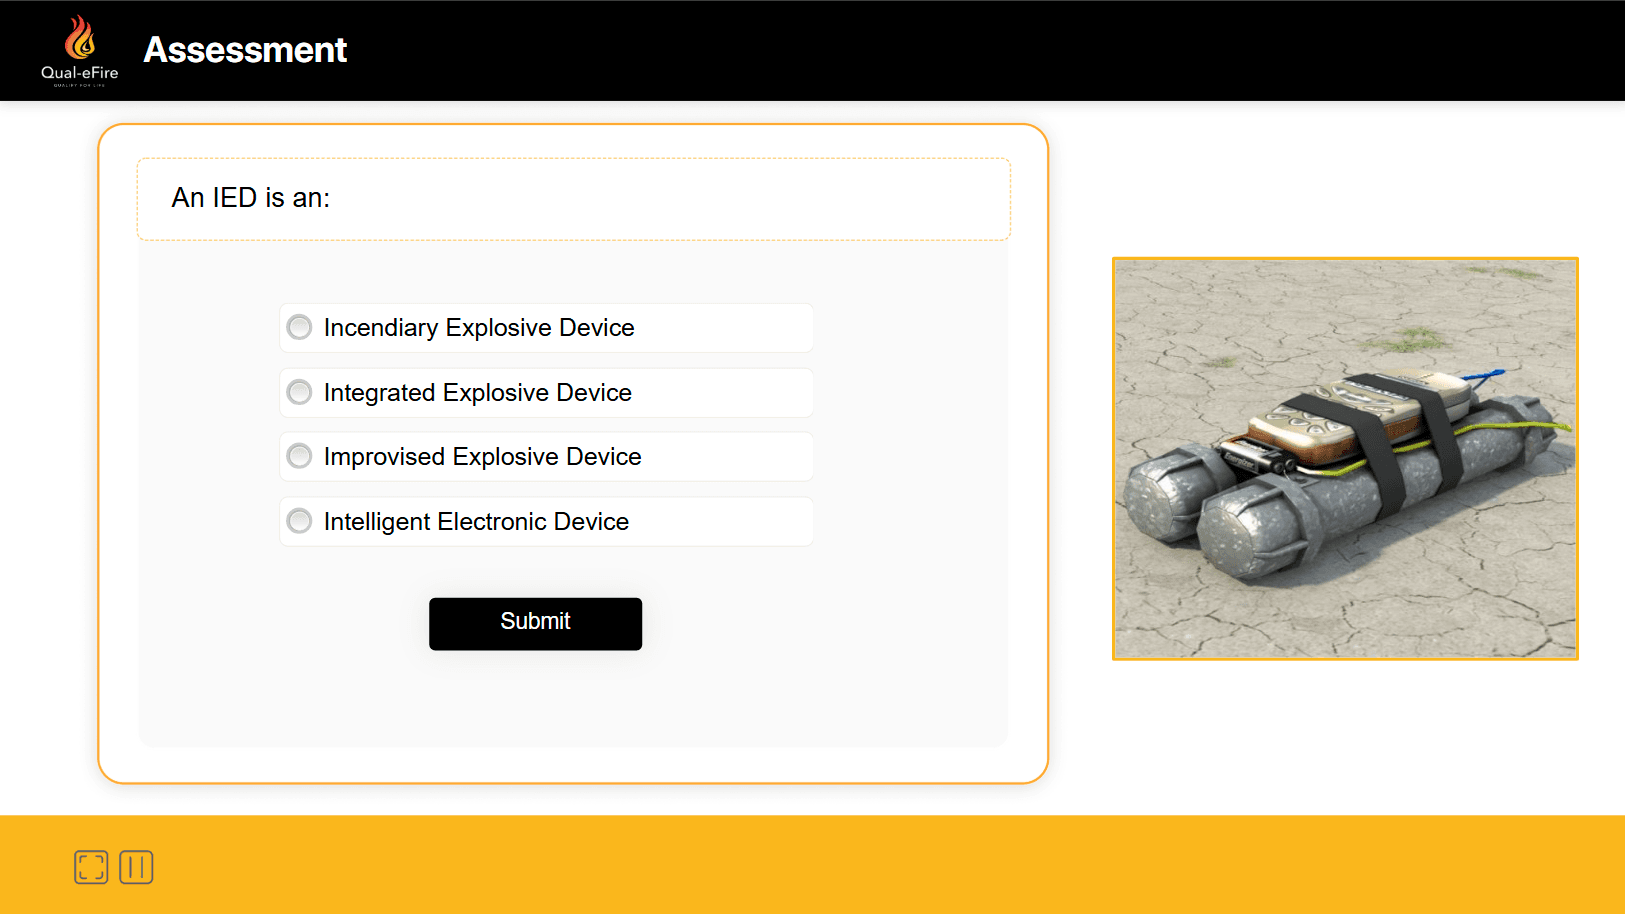Select the Incendiary Explosive Device radio button
The width and height of the screenshot is (1625, 914).
point(299,327)
